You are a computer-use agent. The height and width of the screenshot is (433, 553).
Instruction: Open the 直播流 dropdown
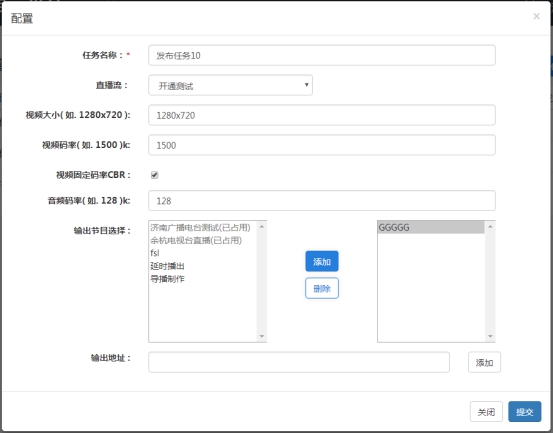[230, 85]
